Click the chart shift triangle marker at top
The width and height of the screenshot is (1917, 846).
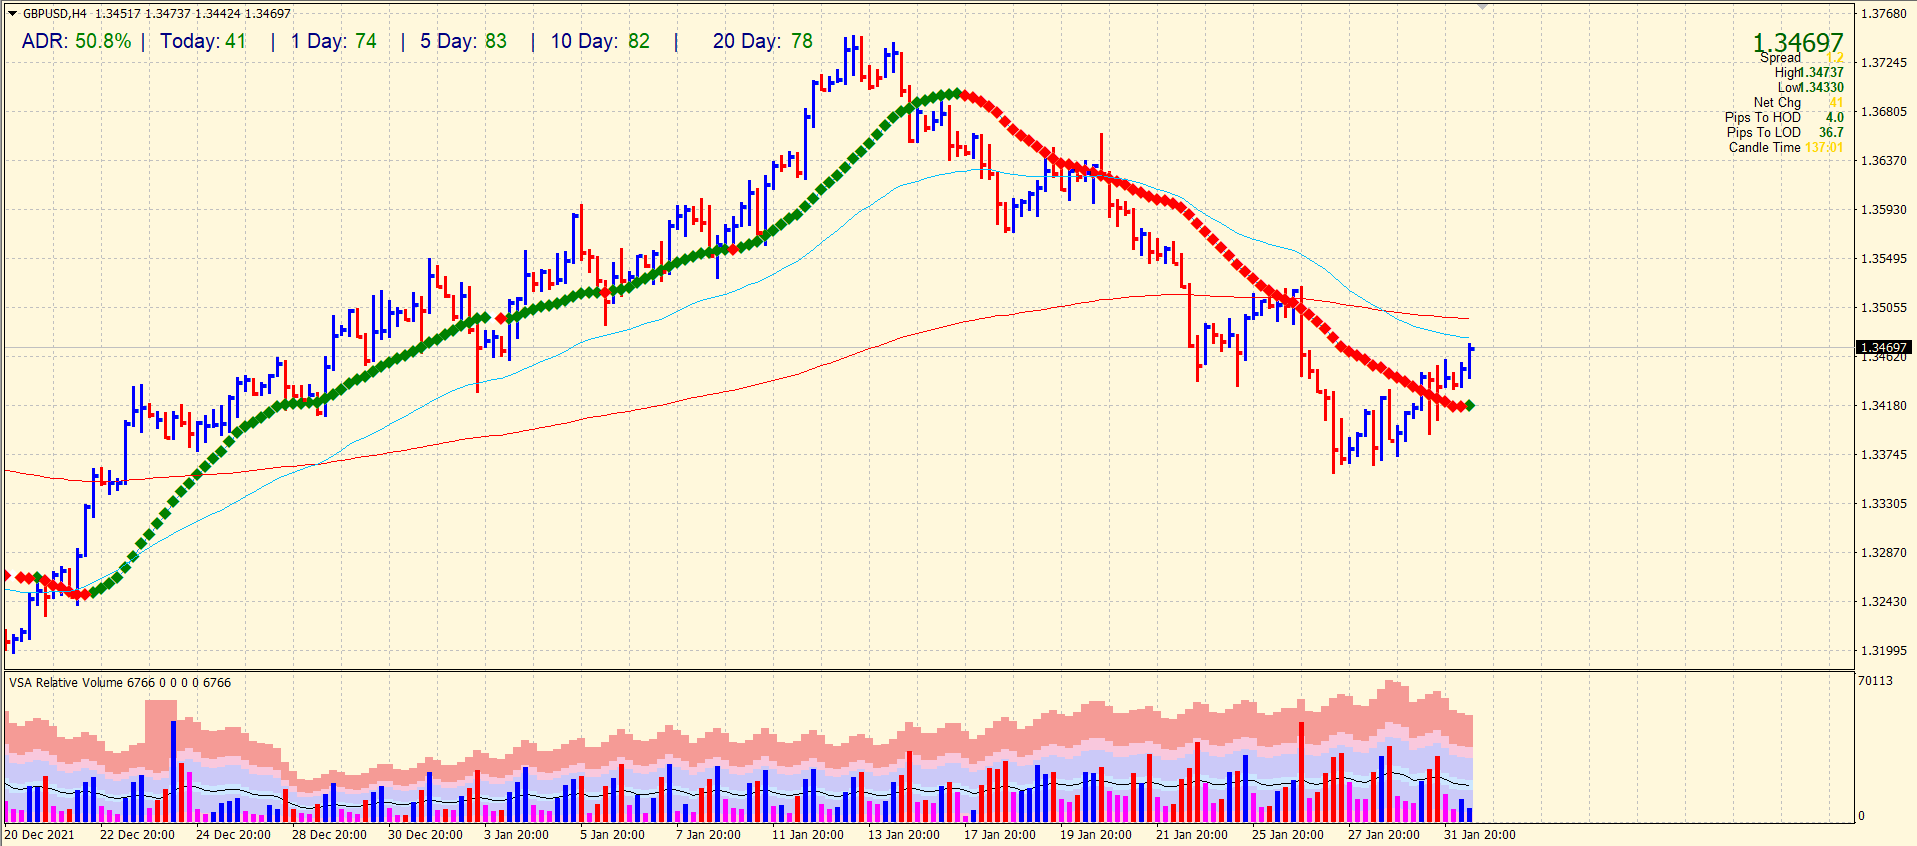click(x=1483, y=6)
